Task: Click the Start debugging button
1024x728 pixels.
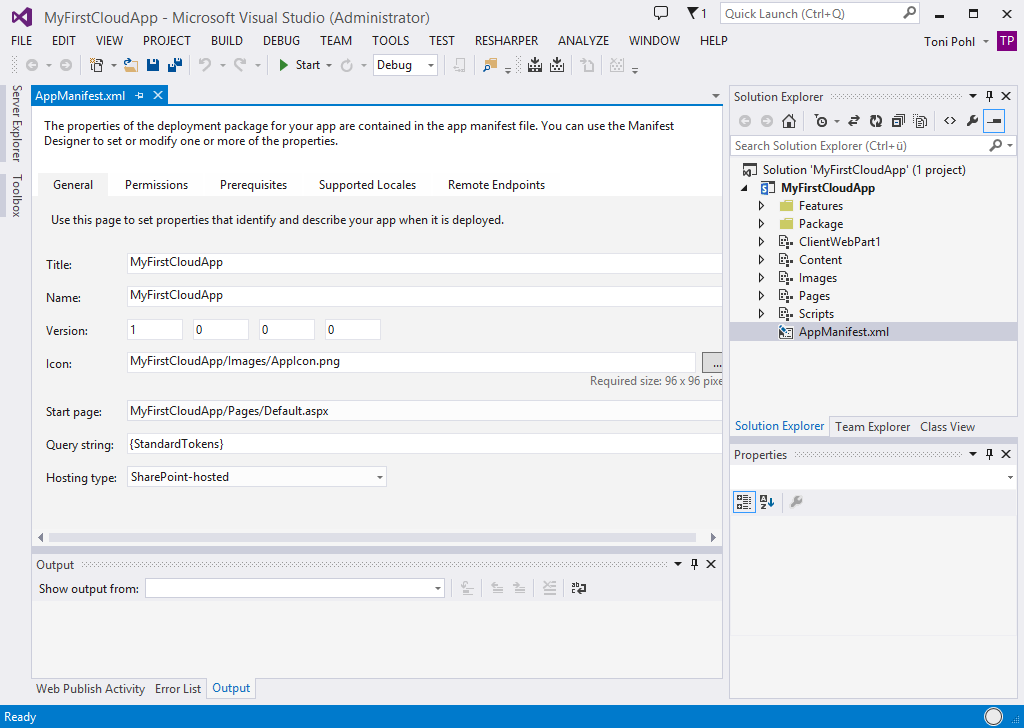Action: click(x=299, y=65)
